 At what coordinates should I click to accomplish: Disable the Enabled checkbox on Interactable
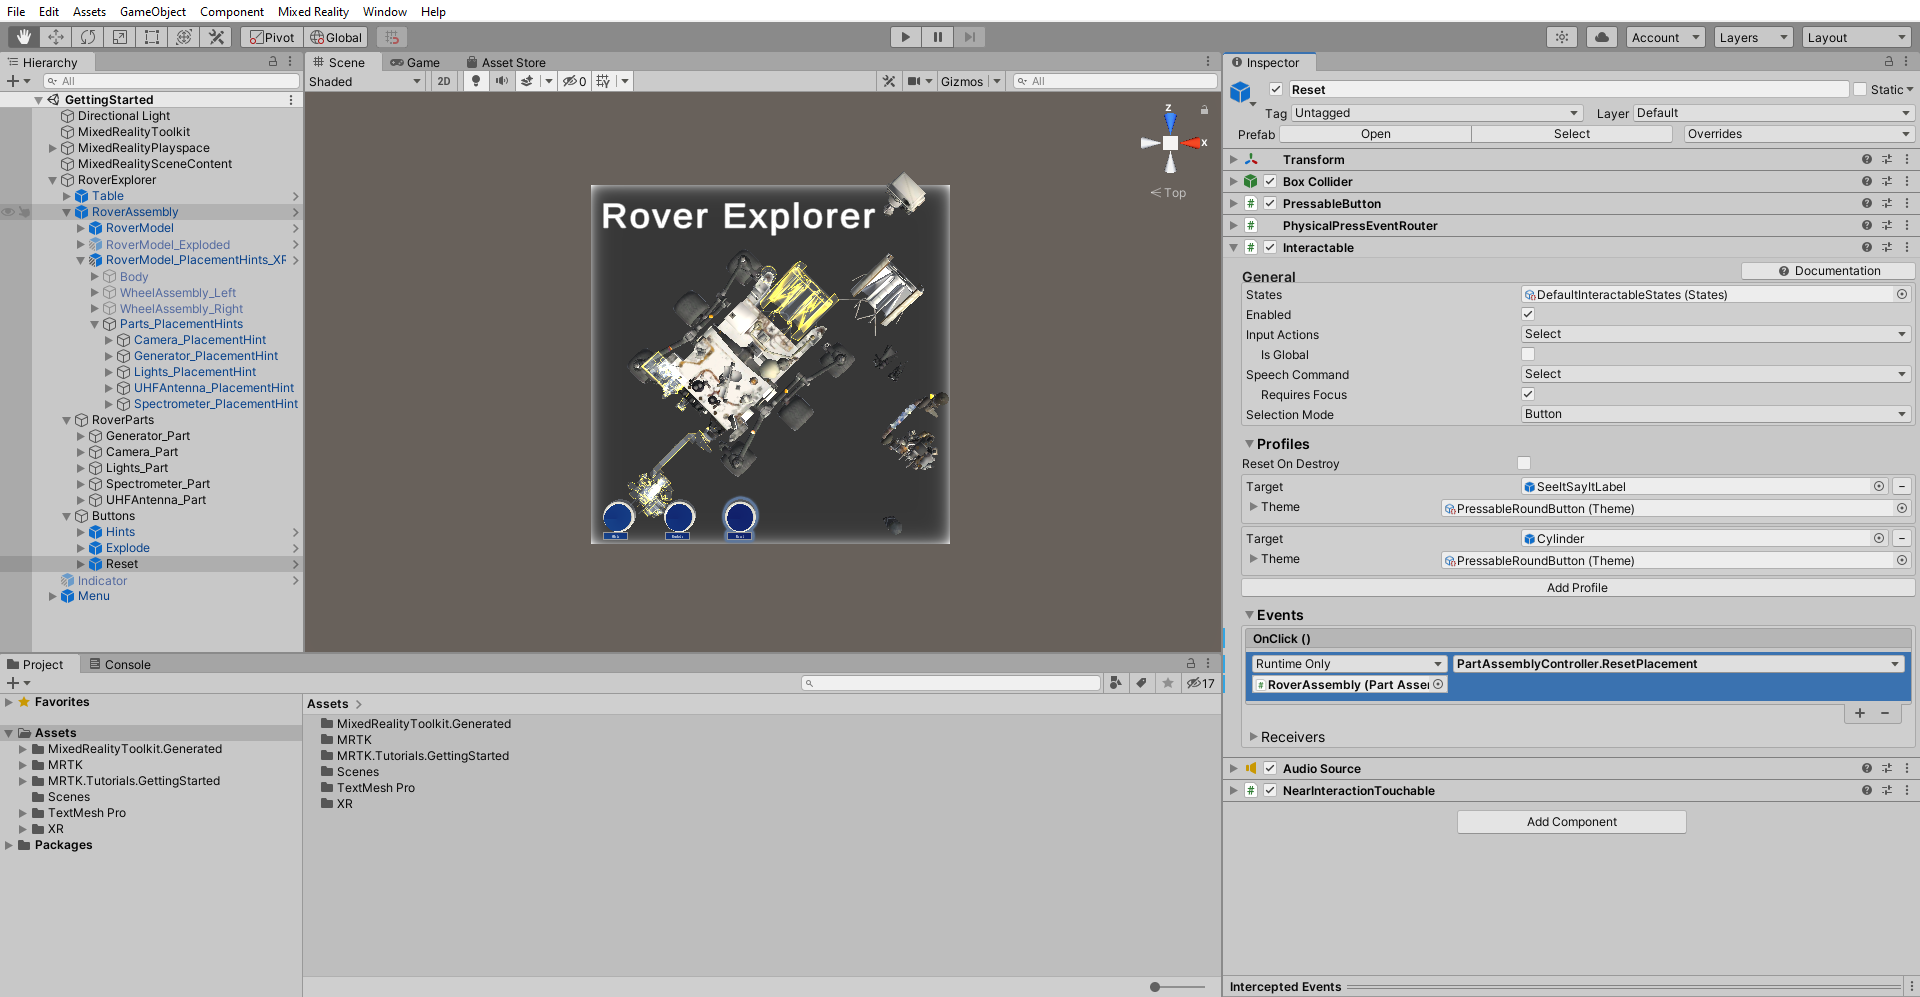pos(1527,314)
